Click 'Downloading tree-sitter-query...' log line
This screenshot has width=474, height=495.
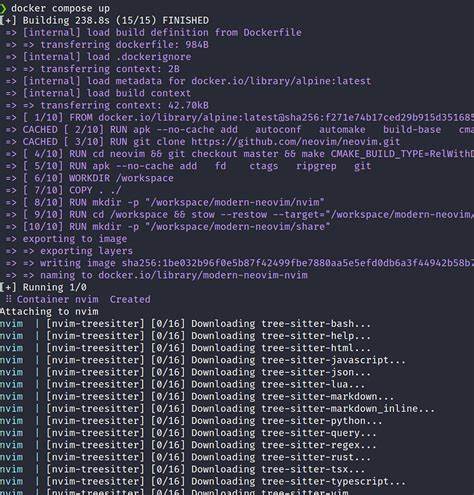point(188,433)
